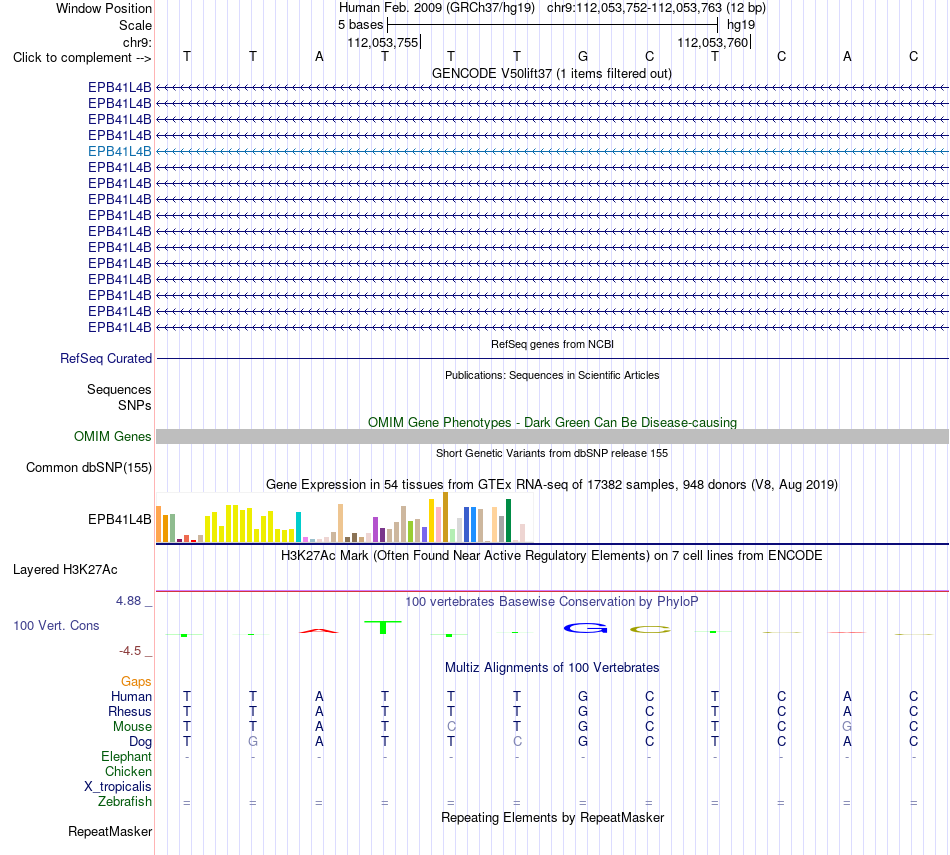Open Repeating Elements by RepeatMasker title
Viewport: 950px width, 855px height.
click(552, 817)
